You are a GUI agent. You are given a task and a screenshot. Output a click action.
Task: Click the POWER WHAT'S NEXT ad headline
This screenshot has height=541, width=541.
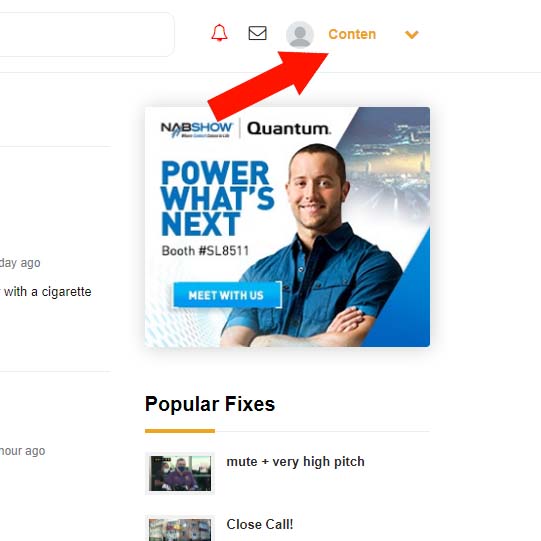pyautogui.click(x=217, y=198)
